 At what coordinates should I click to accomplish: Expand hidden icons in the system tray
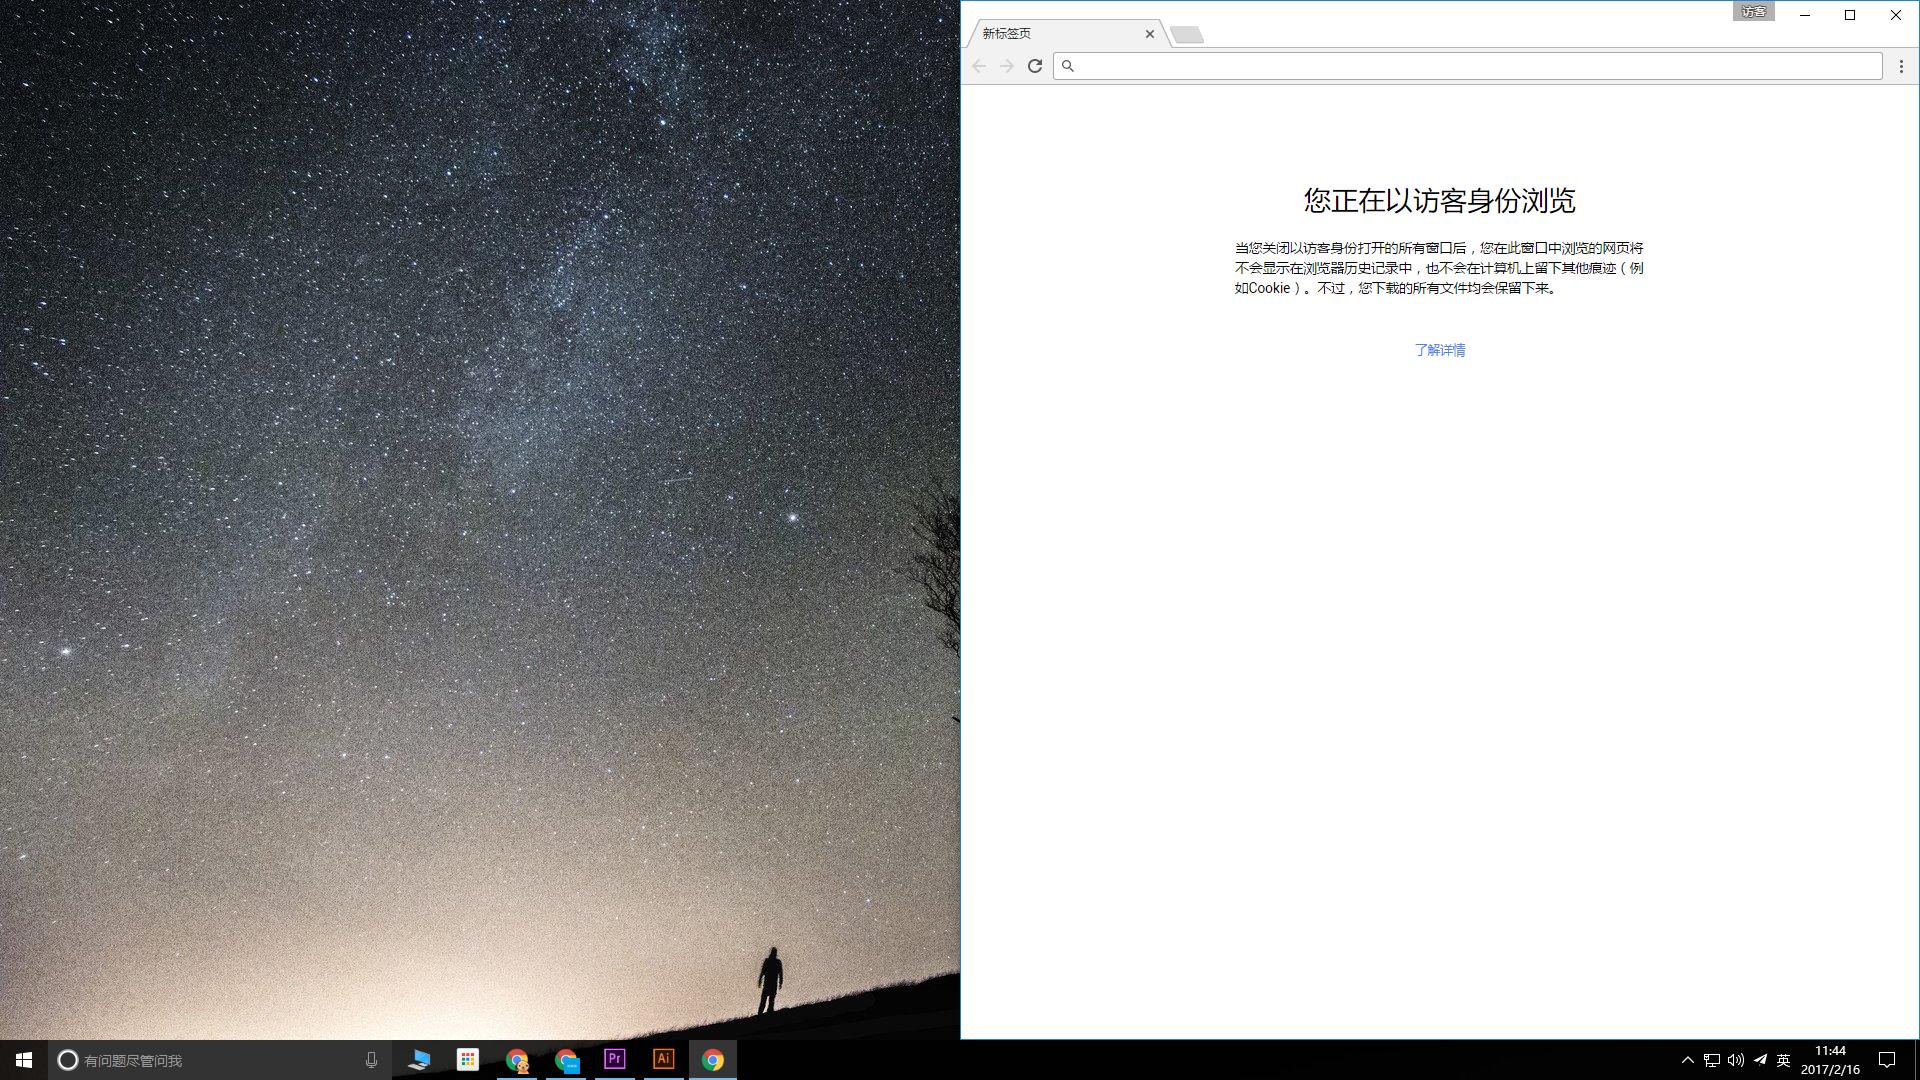point(1687,1061)
